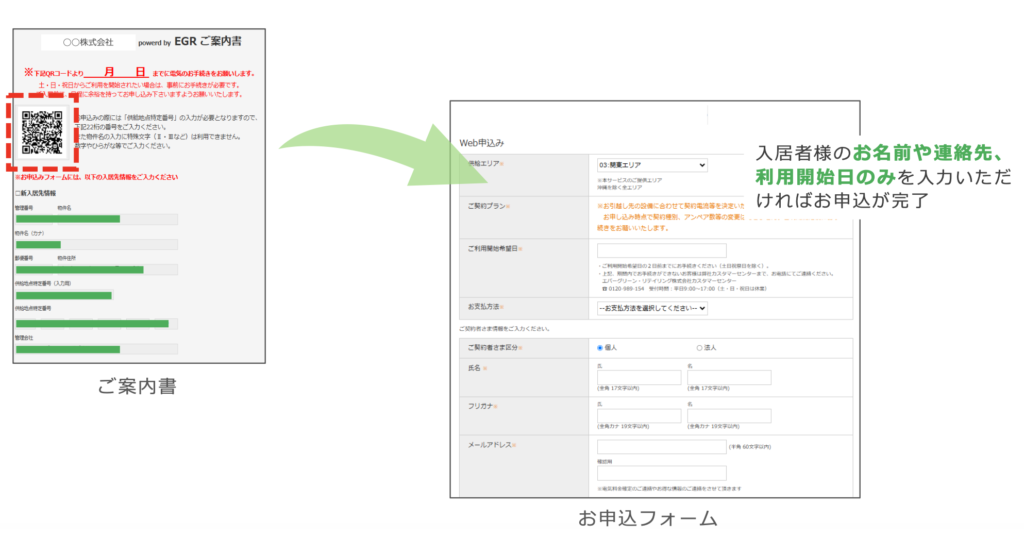1024x555 pixels.
Task: Click the ご利用開始希望日 date input field
Action: pos(662,251)
